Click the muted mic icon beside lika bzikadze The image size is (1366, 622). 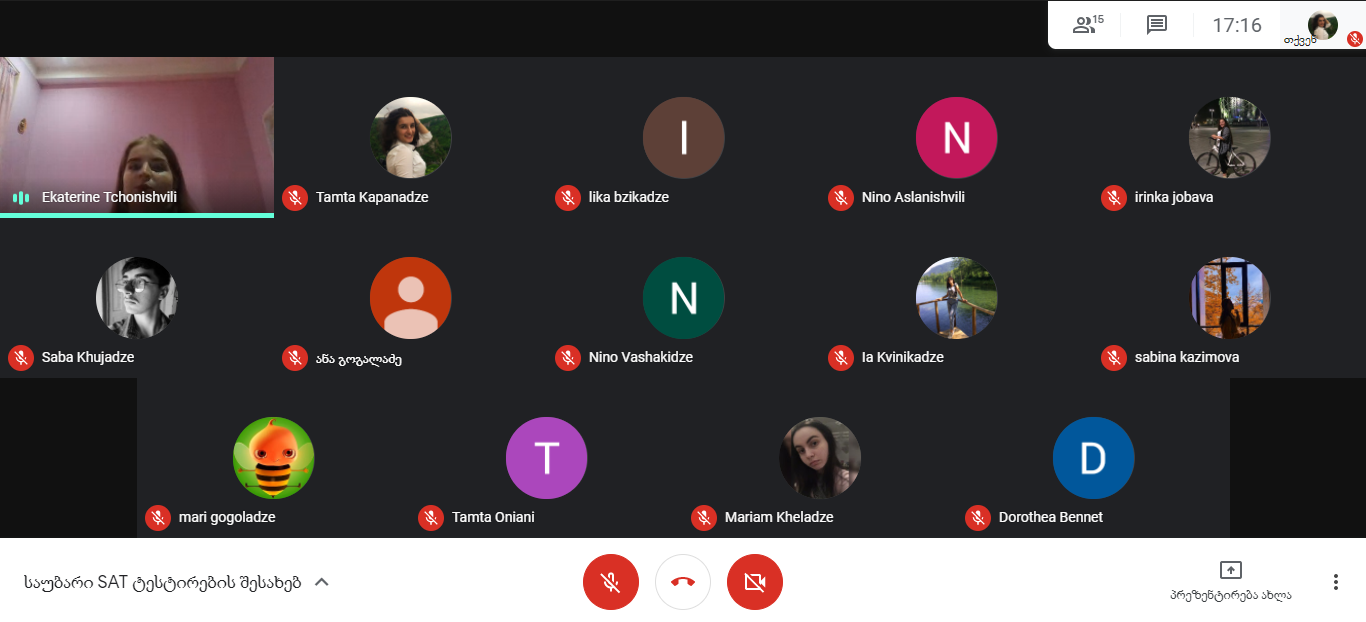pos(568,198)
